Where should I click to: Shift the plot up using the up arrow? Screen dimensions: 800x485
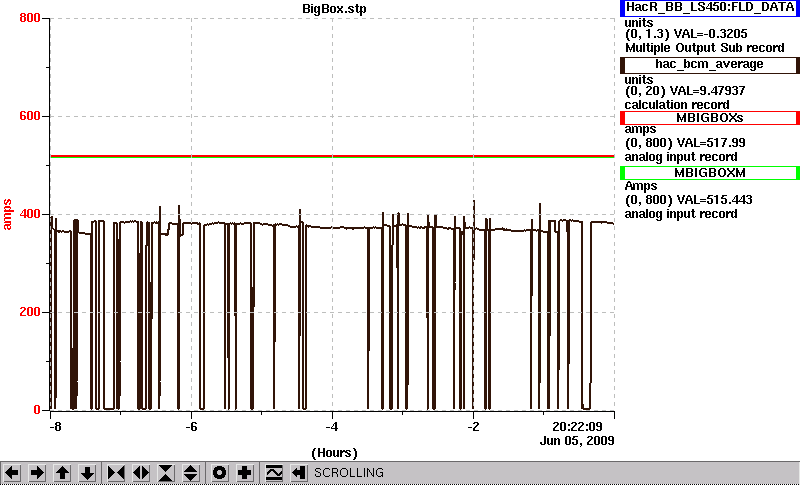coord(62,473)
